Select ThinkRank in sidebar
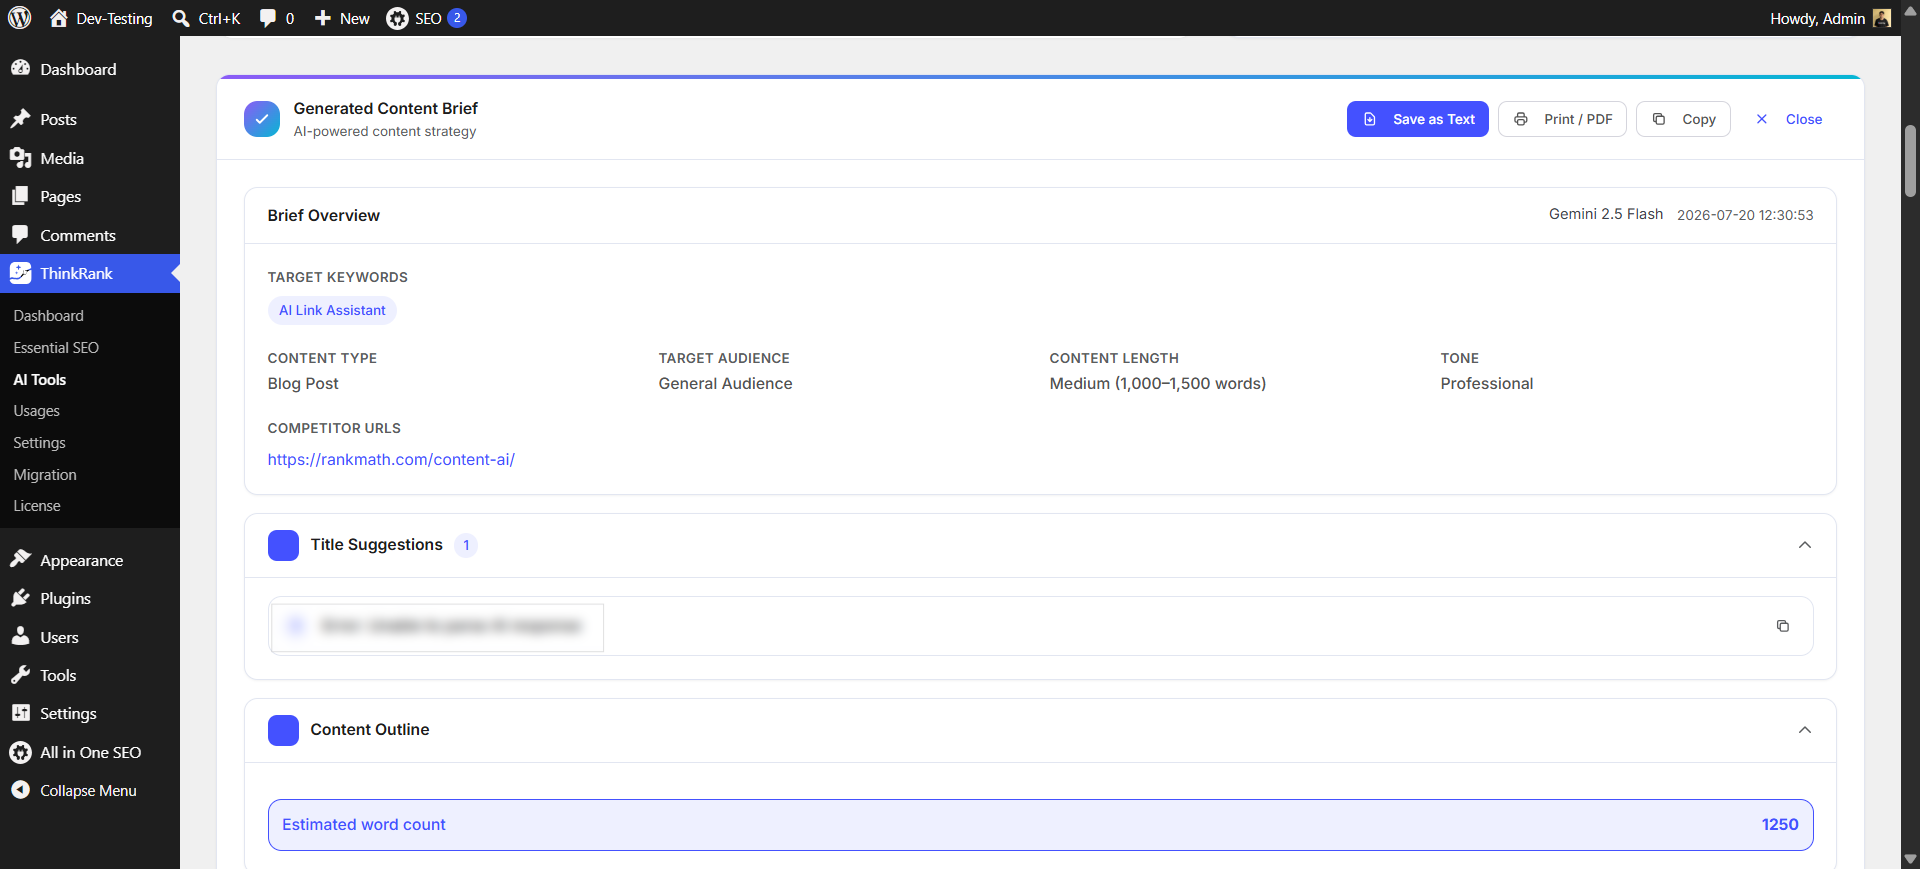Viewport: 1920px width, 869px height. (90, 273)
